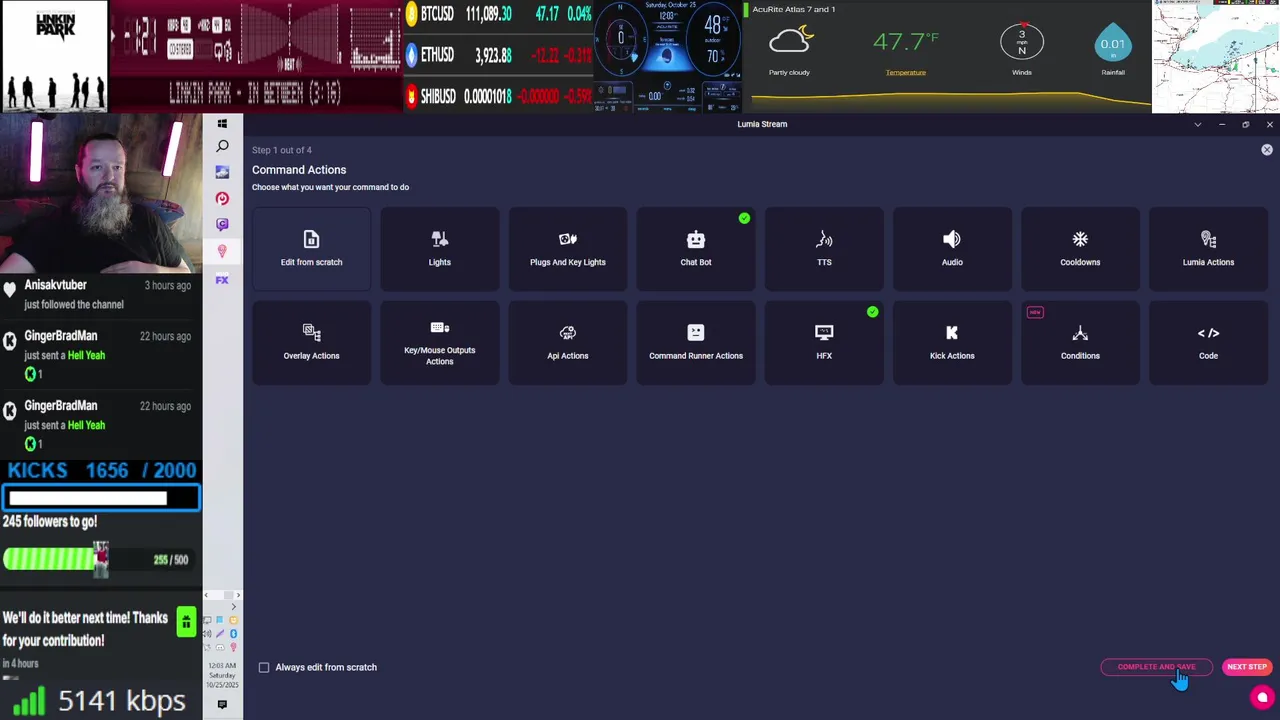Viewport: 1280px width, 720px height.
Task: Open the red circular app in taskbar
Action: pyautogui.click(x=222, y=198)
